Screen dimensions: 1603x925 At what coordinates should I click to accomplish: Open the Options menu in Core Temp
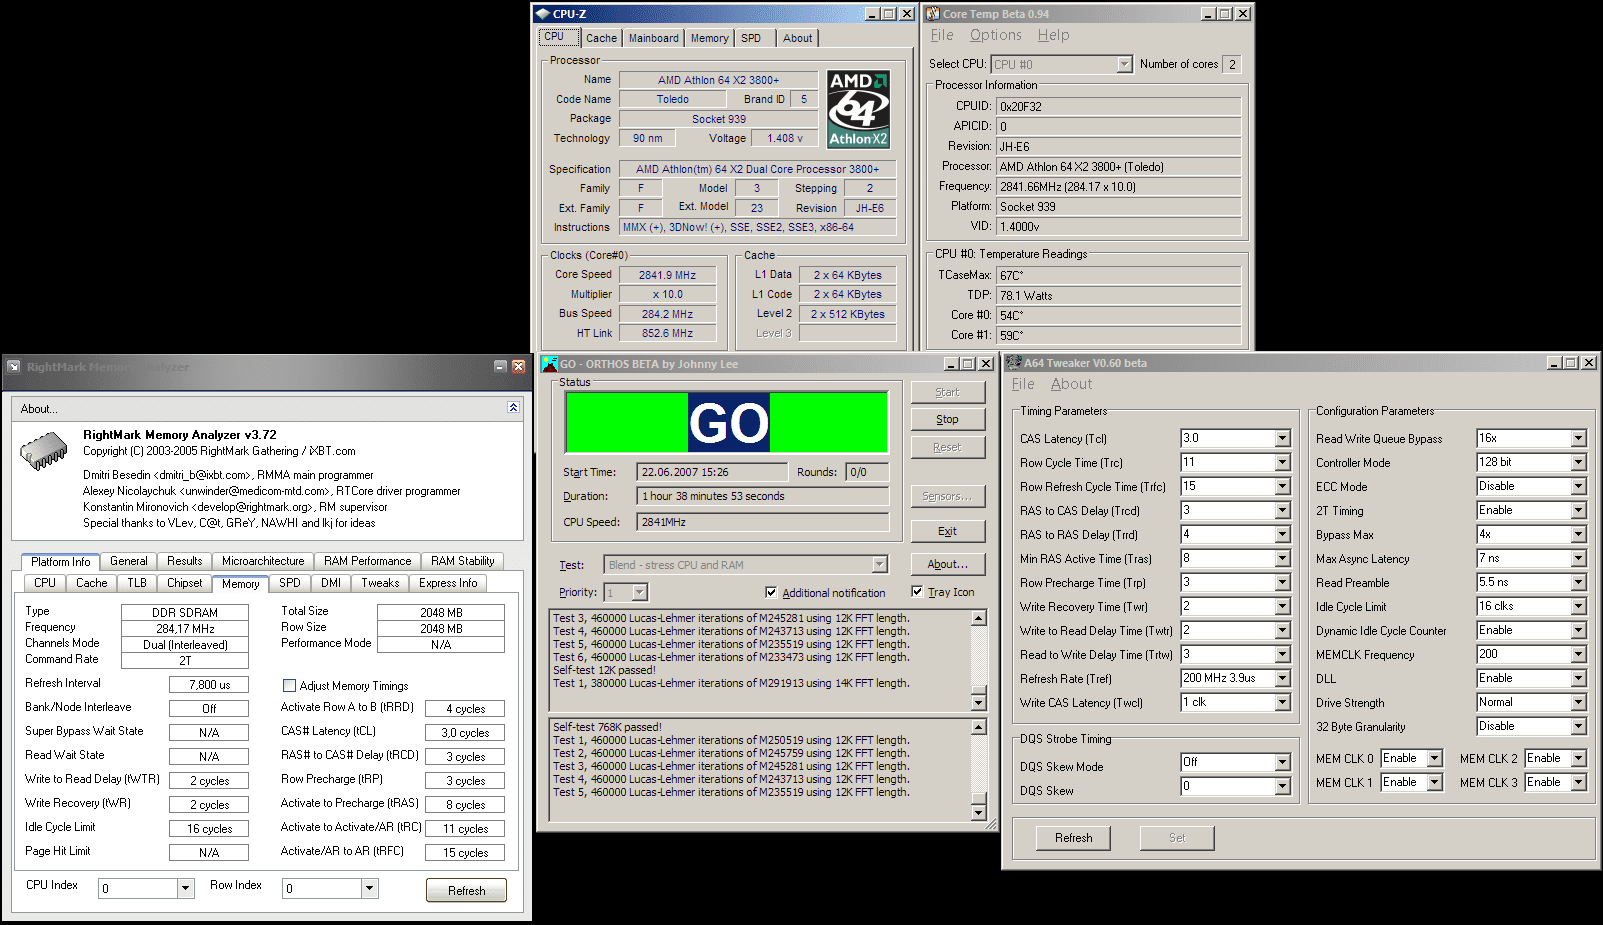995,35
